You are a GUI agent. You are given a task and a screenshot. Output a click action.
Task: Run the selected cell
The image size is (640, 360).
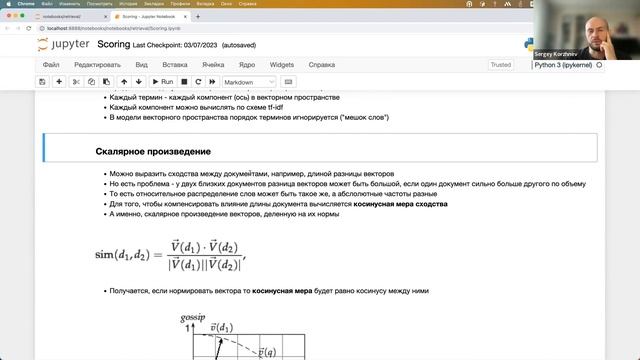(163, 82)
